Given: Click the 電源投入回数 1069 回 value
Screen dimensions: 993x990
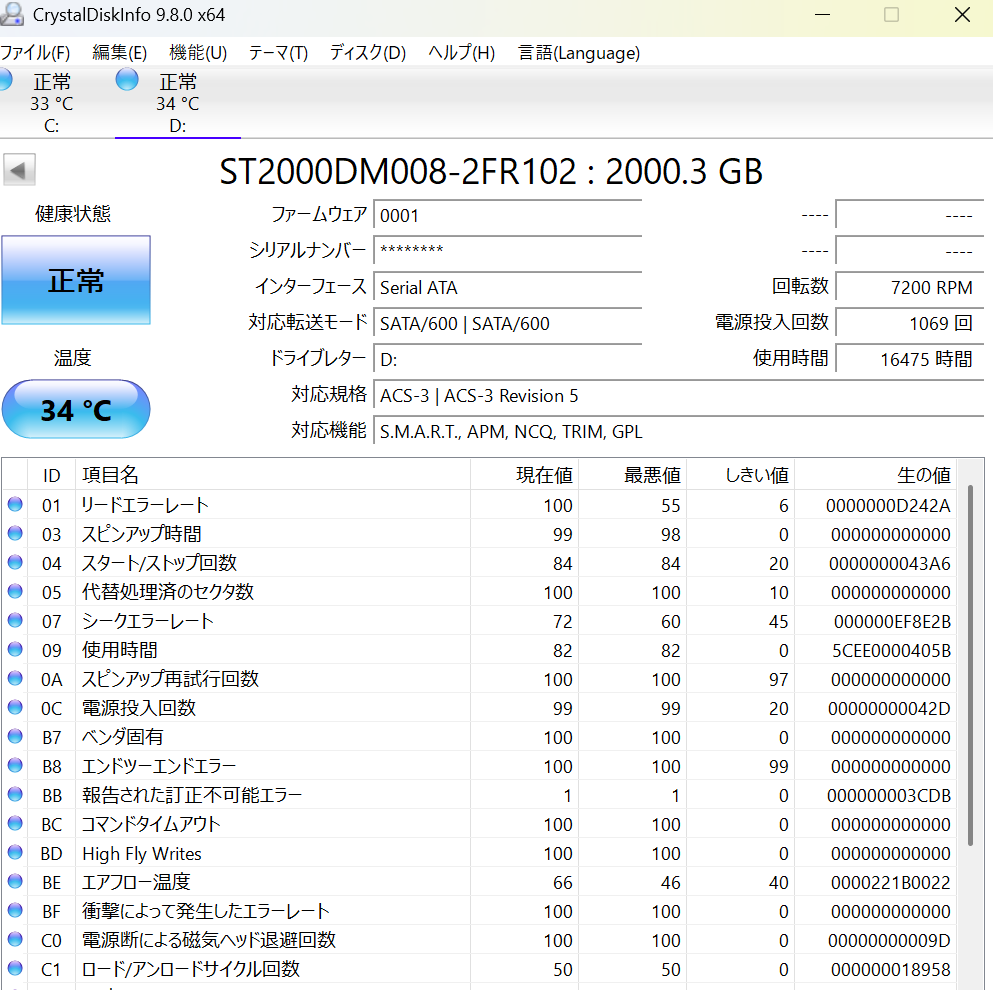Looking at the screenshot, I should [x=910, y=323].
